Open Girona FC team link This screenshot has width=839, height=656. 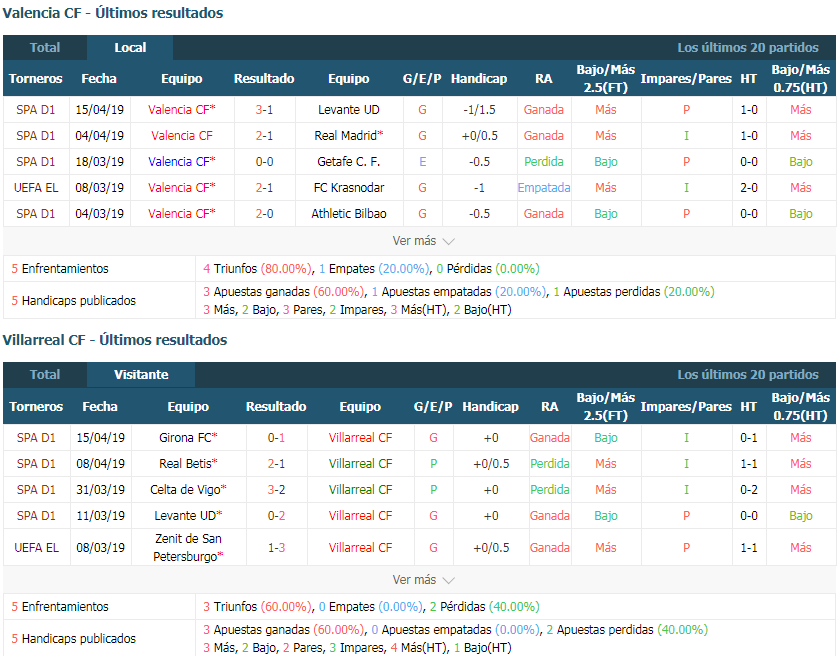pyautogui.click(x=188, y=438)
